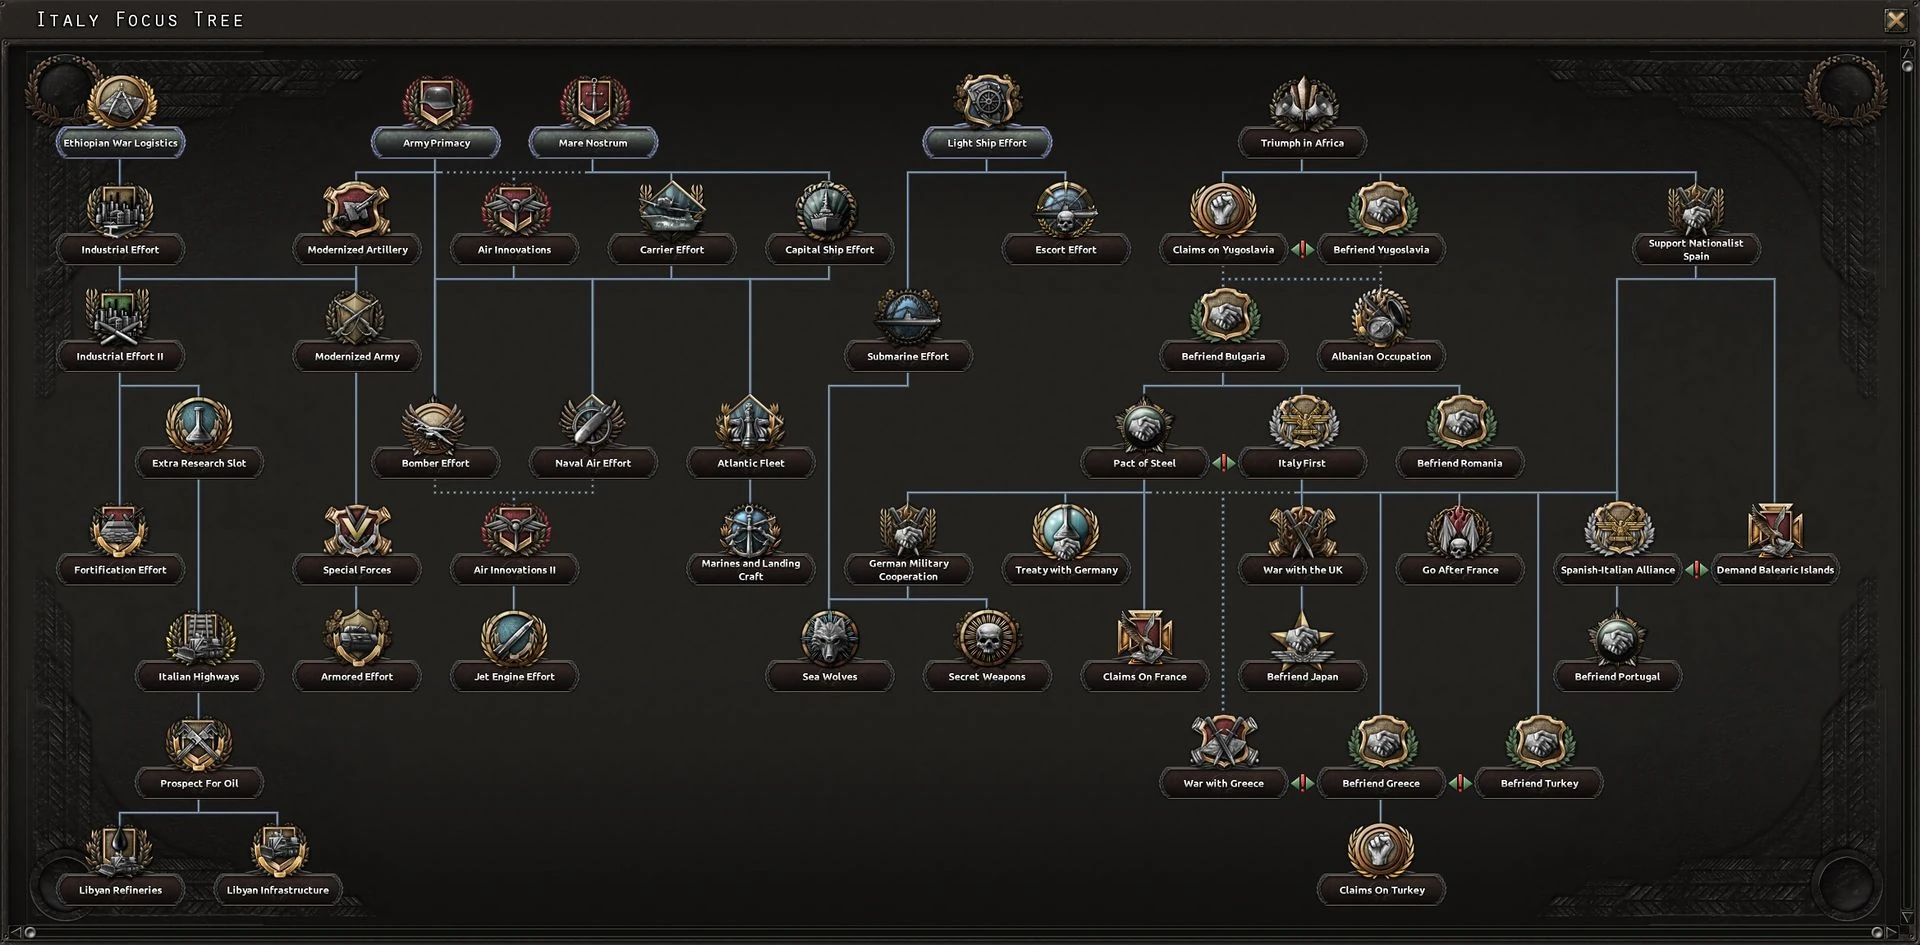The height and width of the screenshot is (945, 1920).
Task: Select the Ethiopian War Logistics focus icon
Action: coord(121,103)
